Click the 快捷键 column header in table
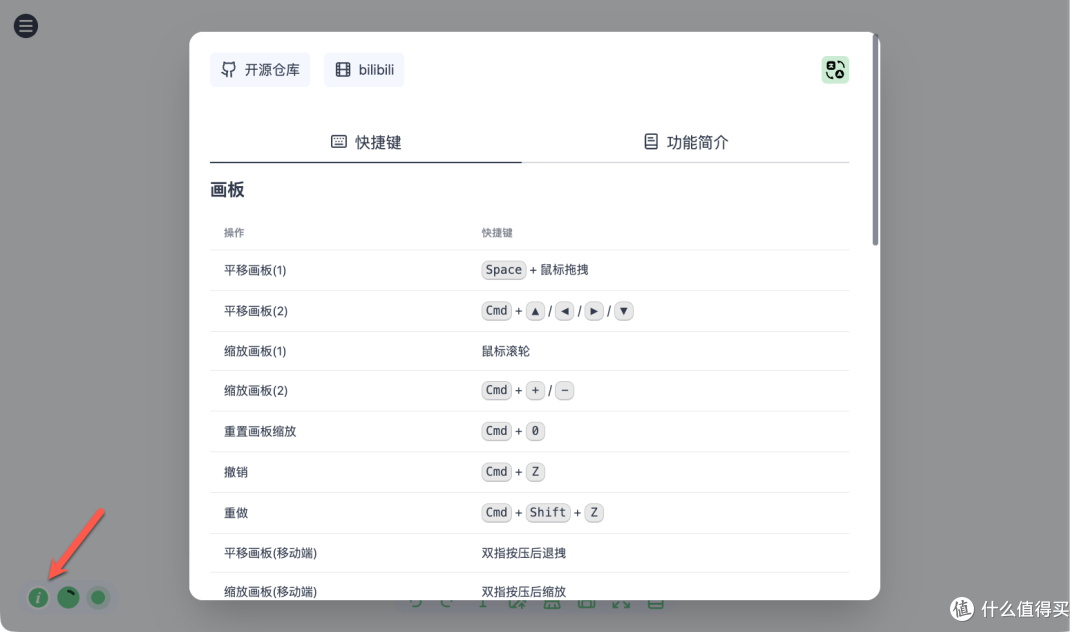Image resolution: width=1080 pixels, height=632 pixels. coord(497,233)
